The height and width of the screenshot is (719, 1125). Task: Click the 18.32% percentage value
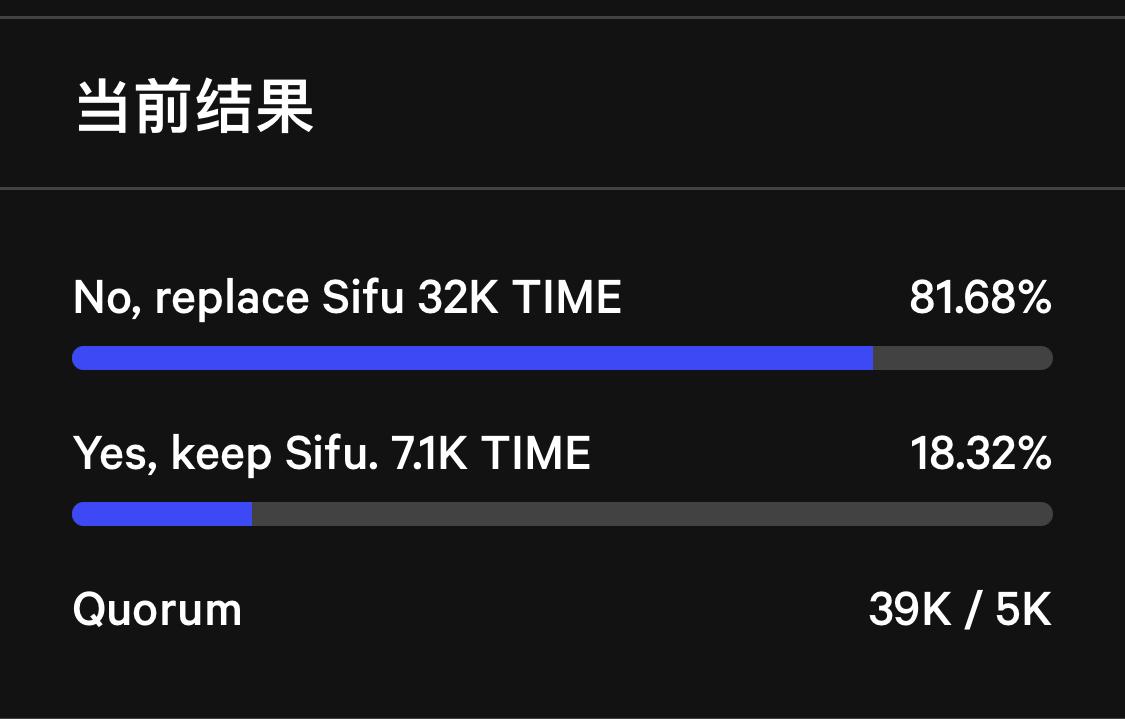click(x=981, y=453)
